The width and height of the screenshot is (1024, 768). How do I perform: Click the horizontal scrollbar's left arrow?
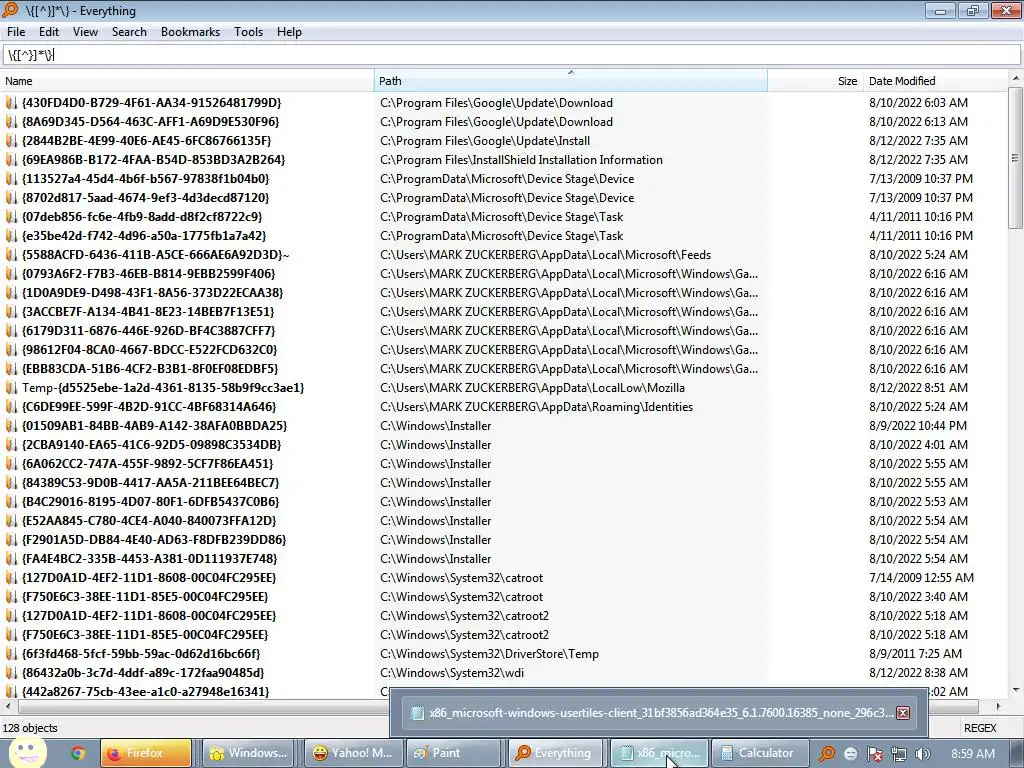[x=8, y=706]
